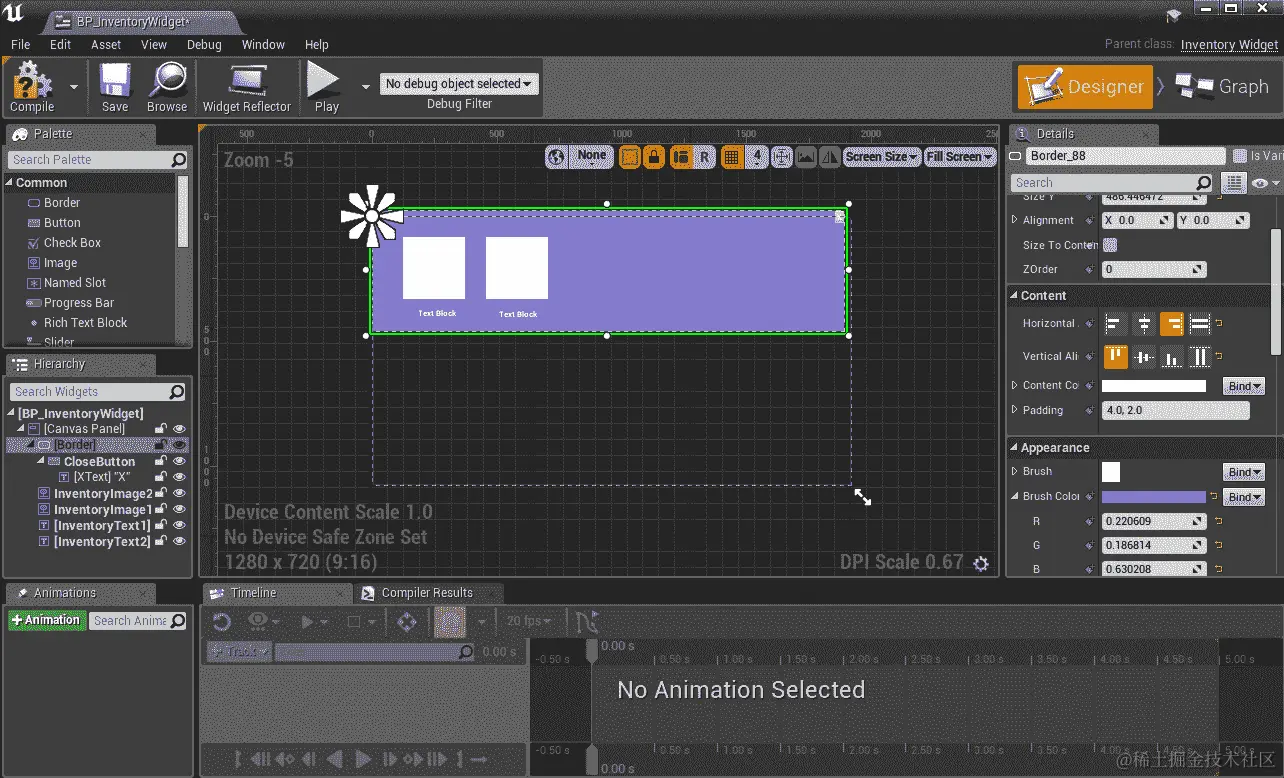Screen dimensions: 1284x778
Task: Toggle the Size To Content checkbox
Action: (1109, 245)
